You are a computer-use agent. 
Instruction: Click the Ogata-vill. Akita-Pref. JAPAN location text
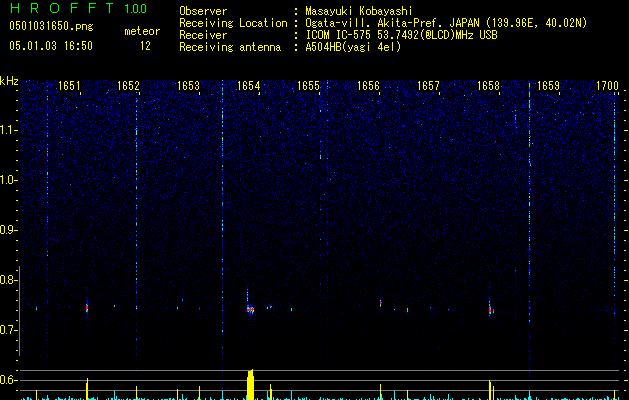pyautogui.click(x=446, y=23)
